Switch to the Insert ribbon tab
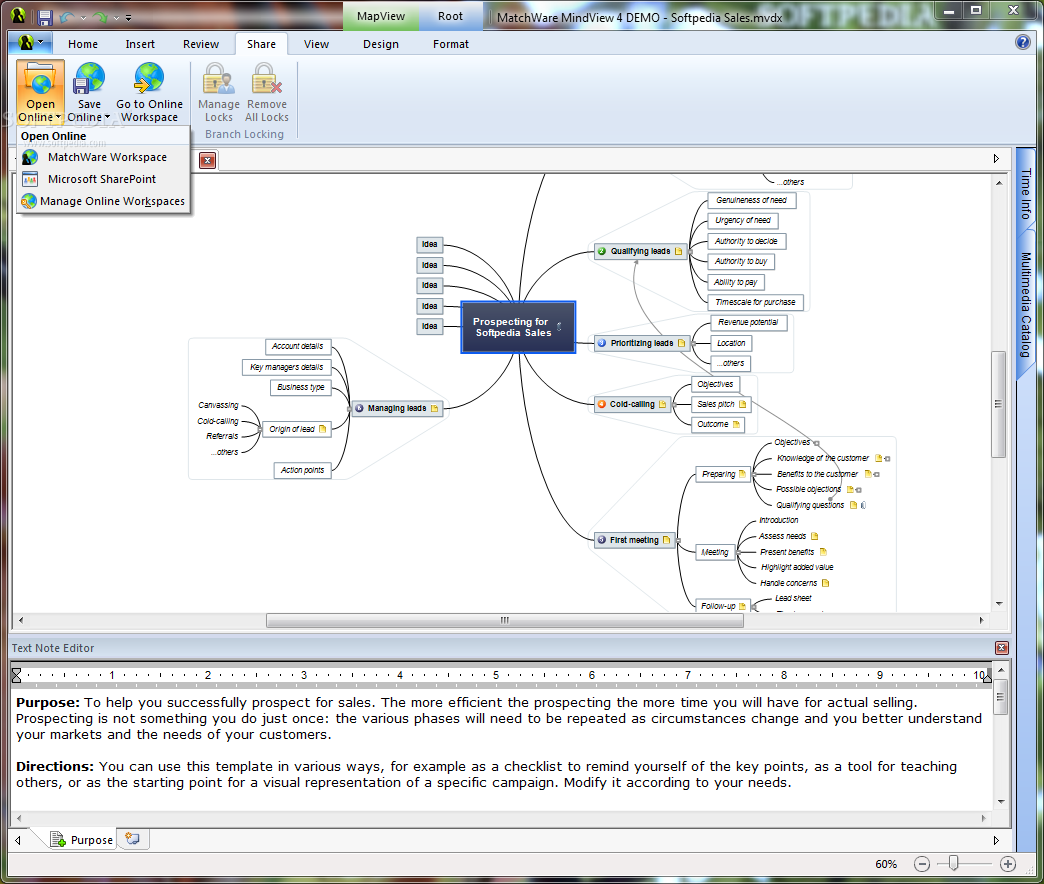This screenshot has height=884, width=1044. (140, 44)
